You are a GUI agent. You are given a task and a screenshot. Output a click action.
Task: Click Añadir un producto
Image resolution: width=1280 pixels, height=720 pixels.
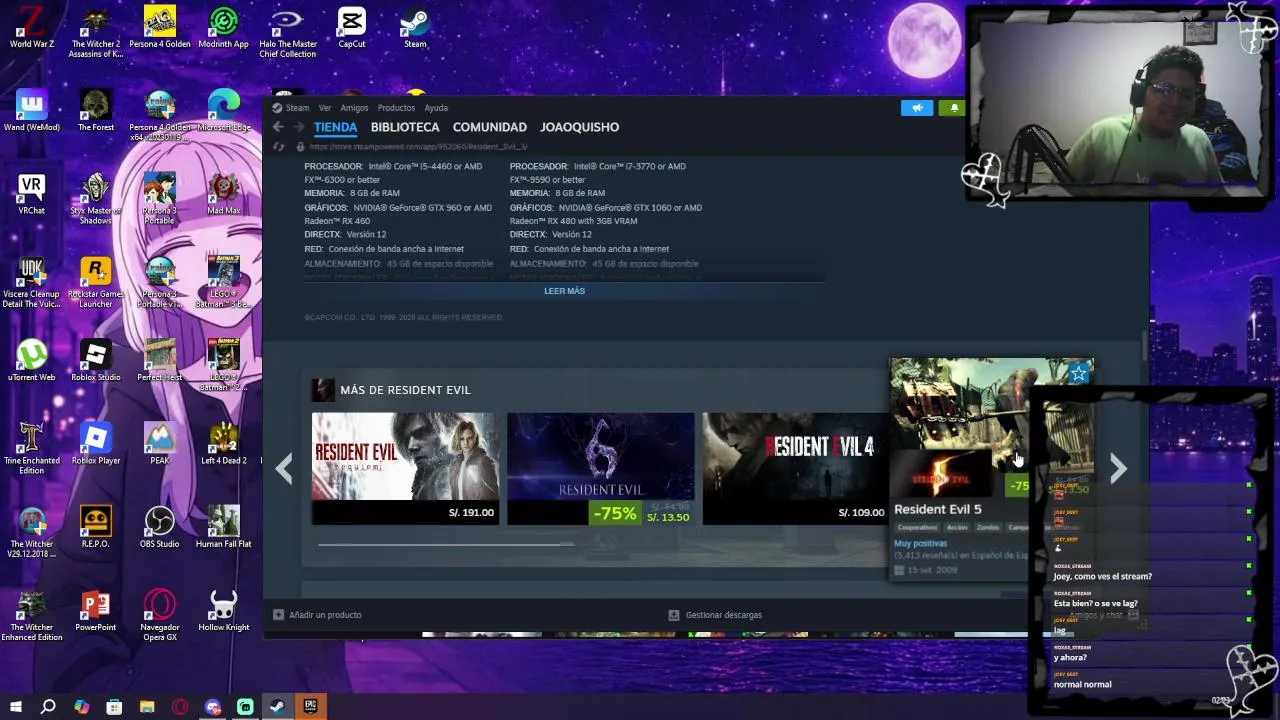click(318, 615)
